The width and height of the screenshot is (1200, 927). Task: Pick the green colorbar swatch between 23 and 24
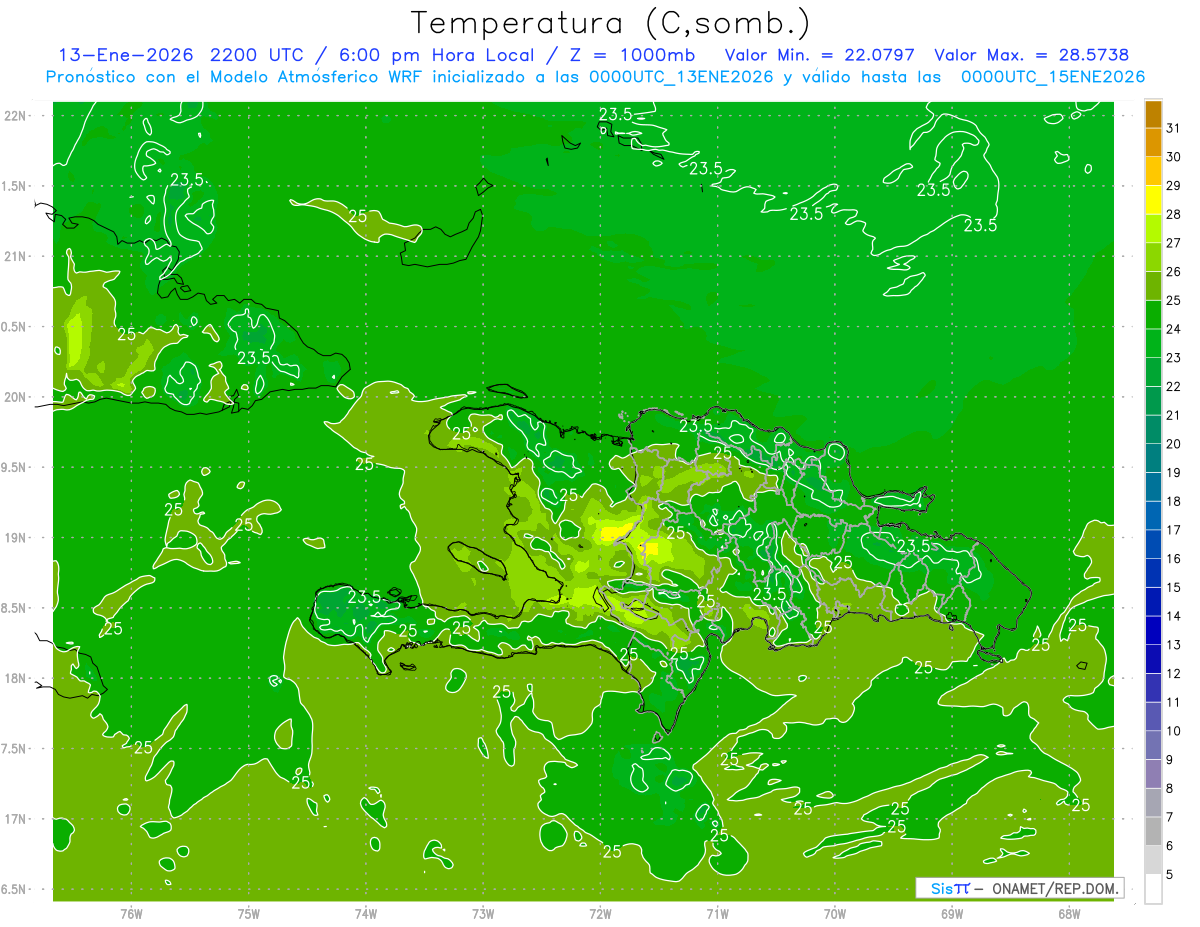click(1153, 344)
